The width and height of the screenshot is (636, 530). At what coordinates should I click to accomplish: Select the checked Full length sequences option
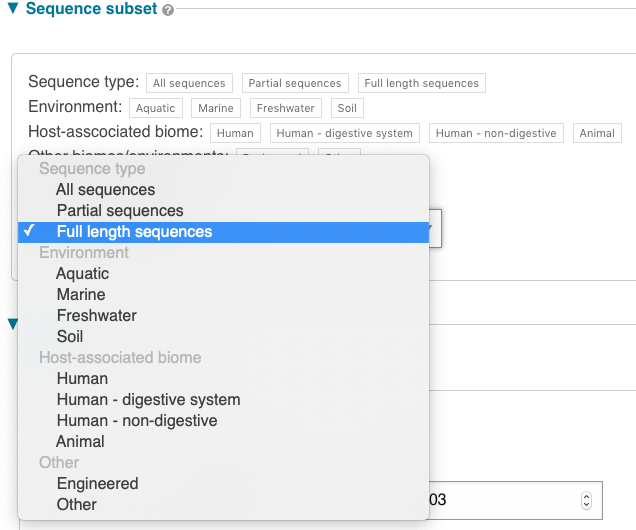click(223, 232)
